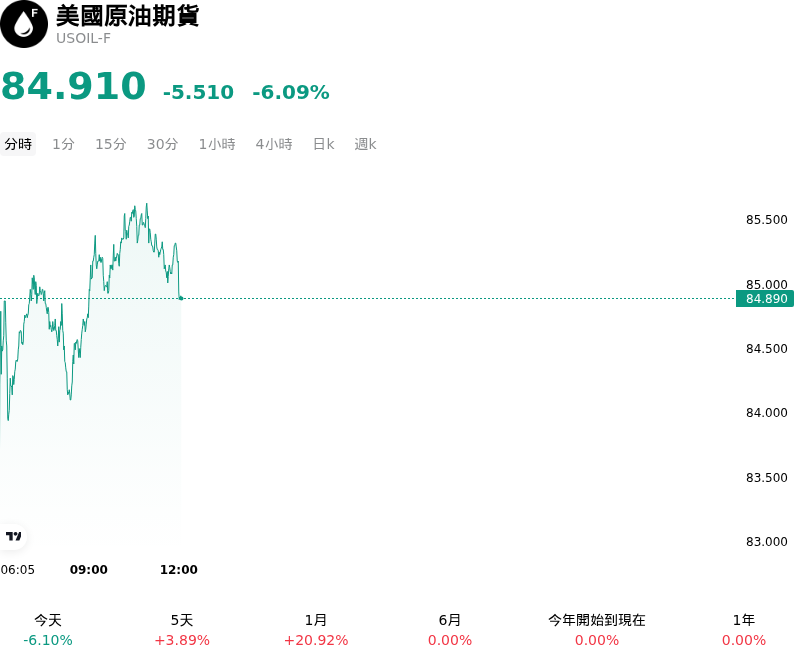800x660 pixels.
Task: Select the 6月 performance range
Action: coord(450,630)
